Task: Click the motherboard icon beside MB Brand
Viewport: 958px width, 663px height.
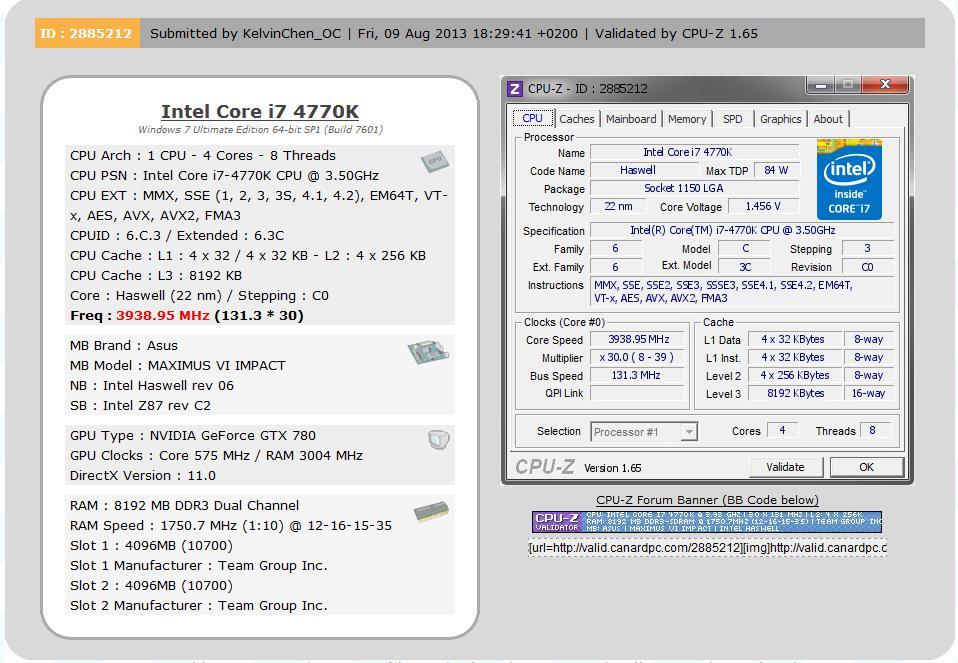Action: [428, 353]
